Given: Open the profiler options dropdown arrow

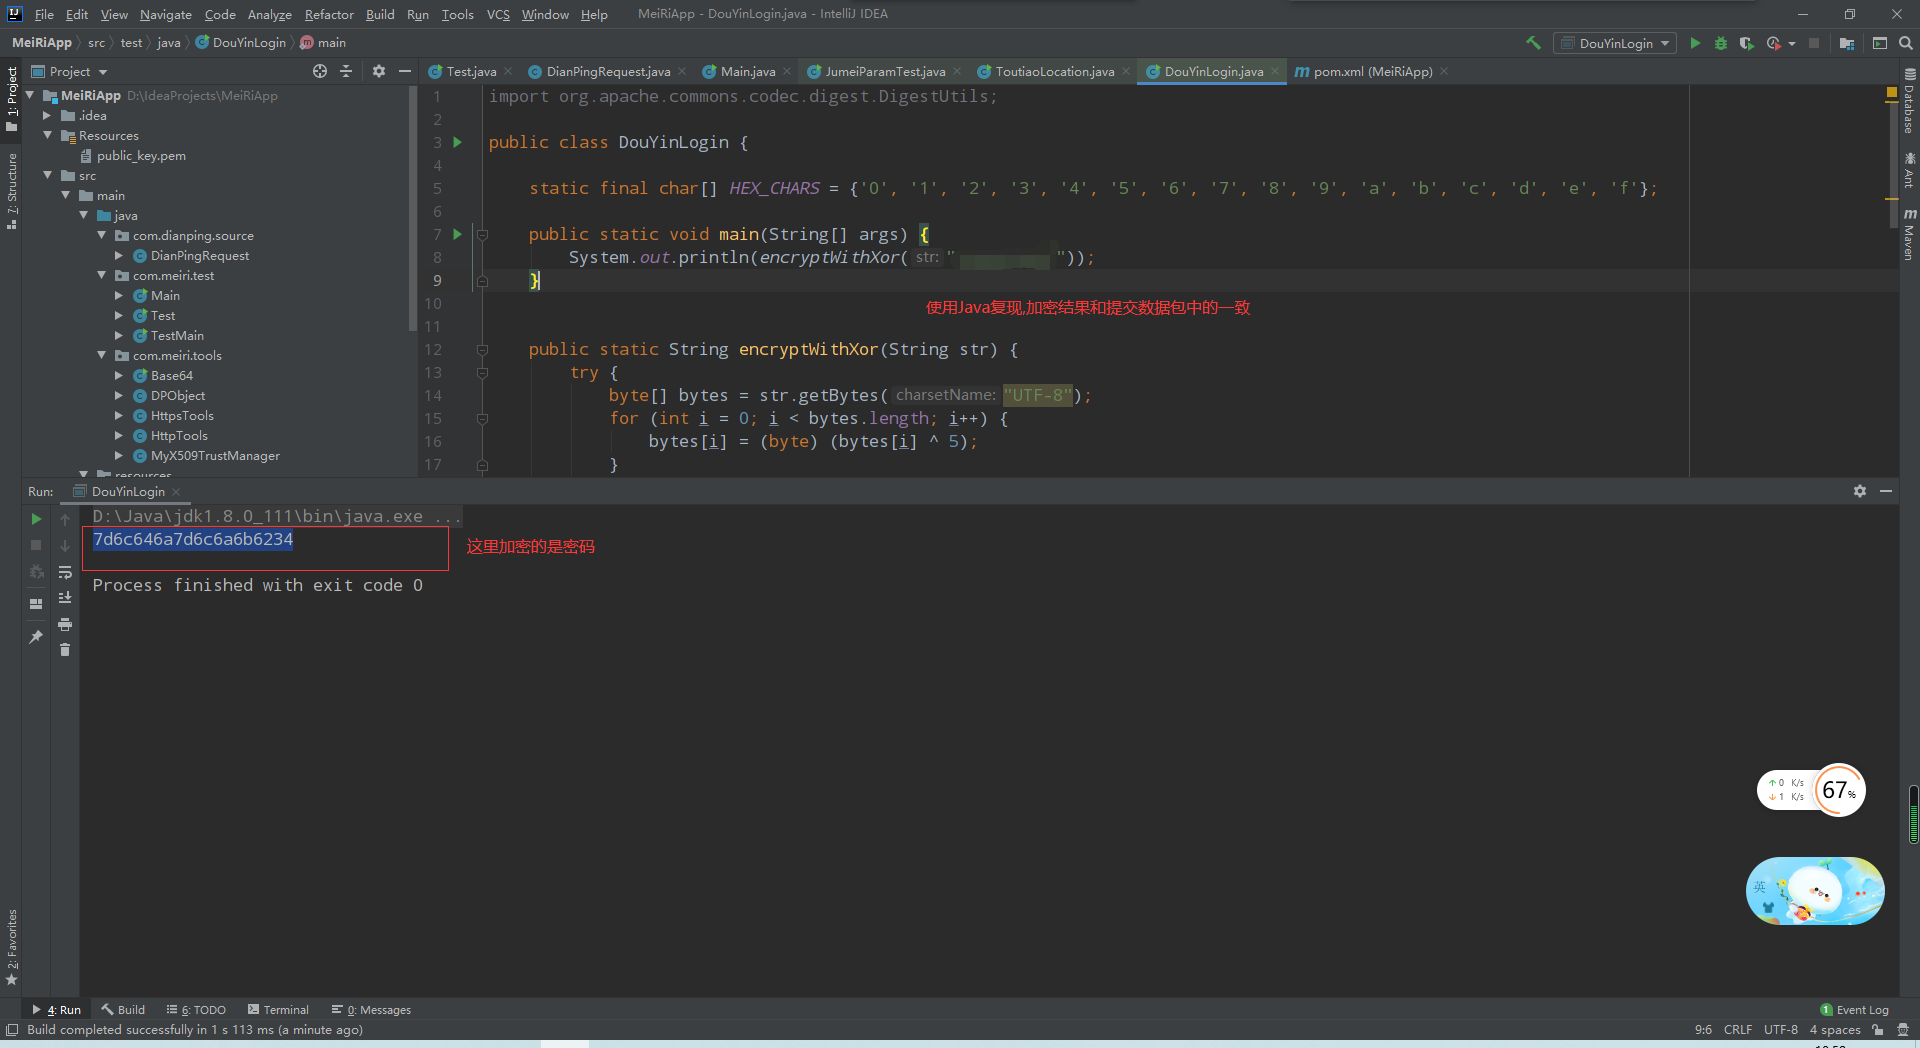Looking at the screenshot, I should pyautogui.click(x=1792, y=43).
